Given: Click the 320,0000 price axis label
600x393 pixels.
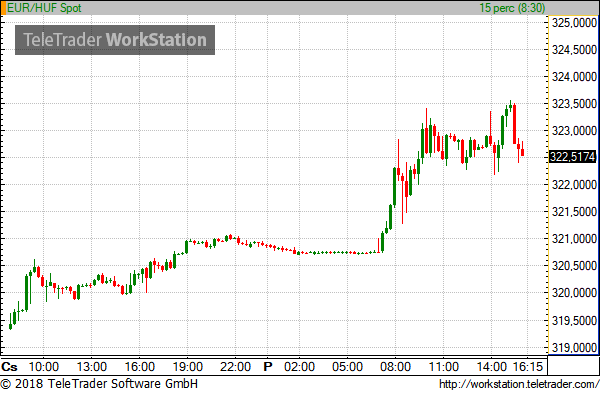Looking at the screenshot, I should coord(574,293).
